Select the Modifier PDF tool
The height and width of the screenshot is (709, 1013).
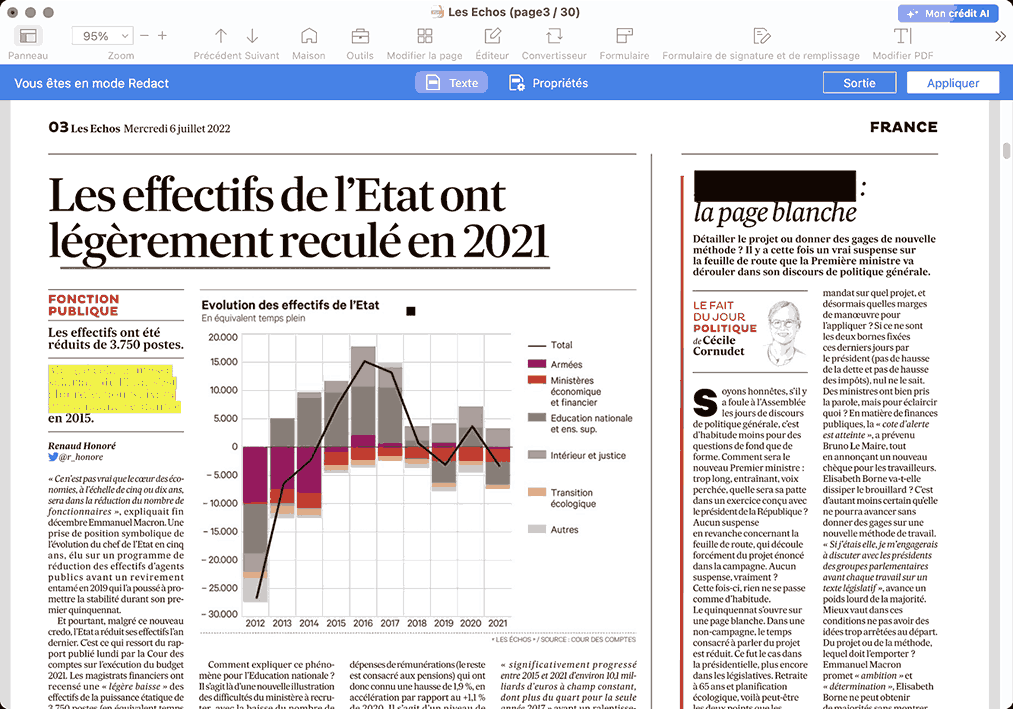[903, 36]
